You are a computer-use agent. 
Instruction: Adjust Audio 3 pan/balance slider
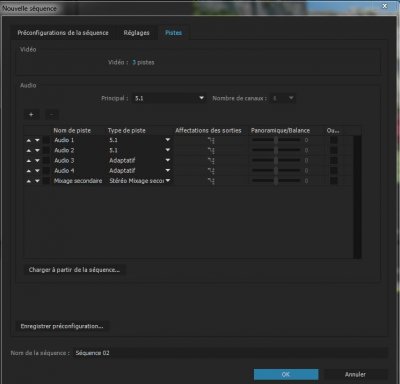tap(276, 161)
